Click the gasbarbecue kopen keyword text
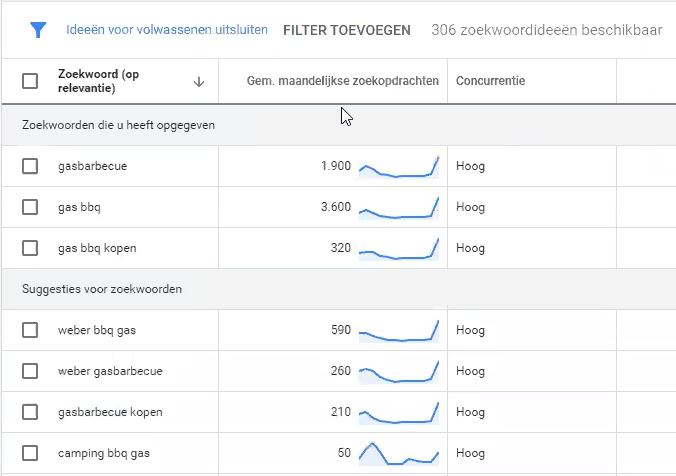676x476 pixels. coord(110,412)
